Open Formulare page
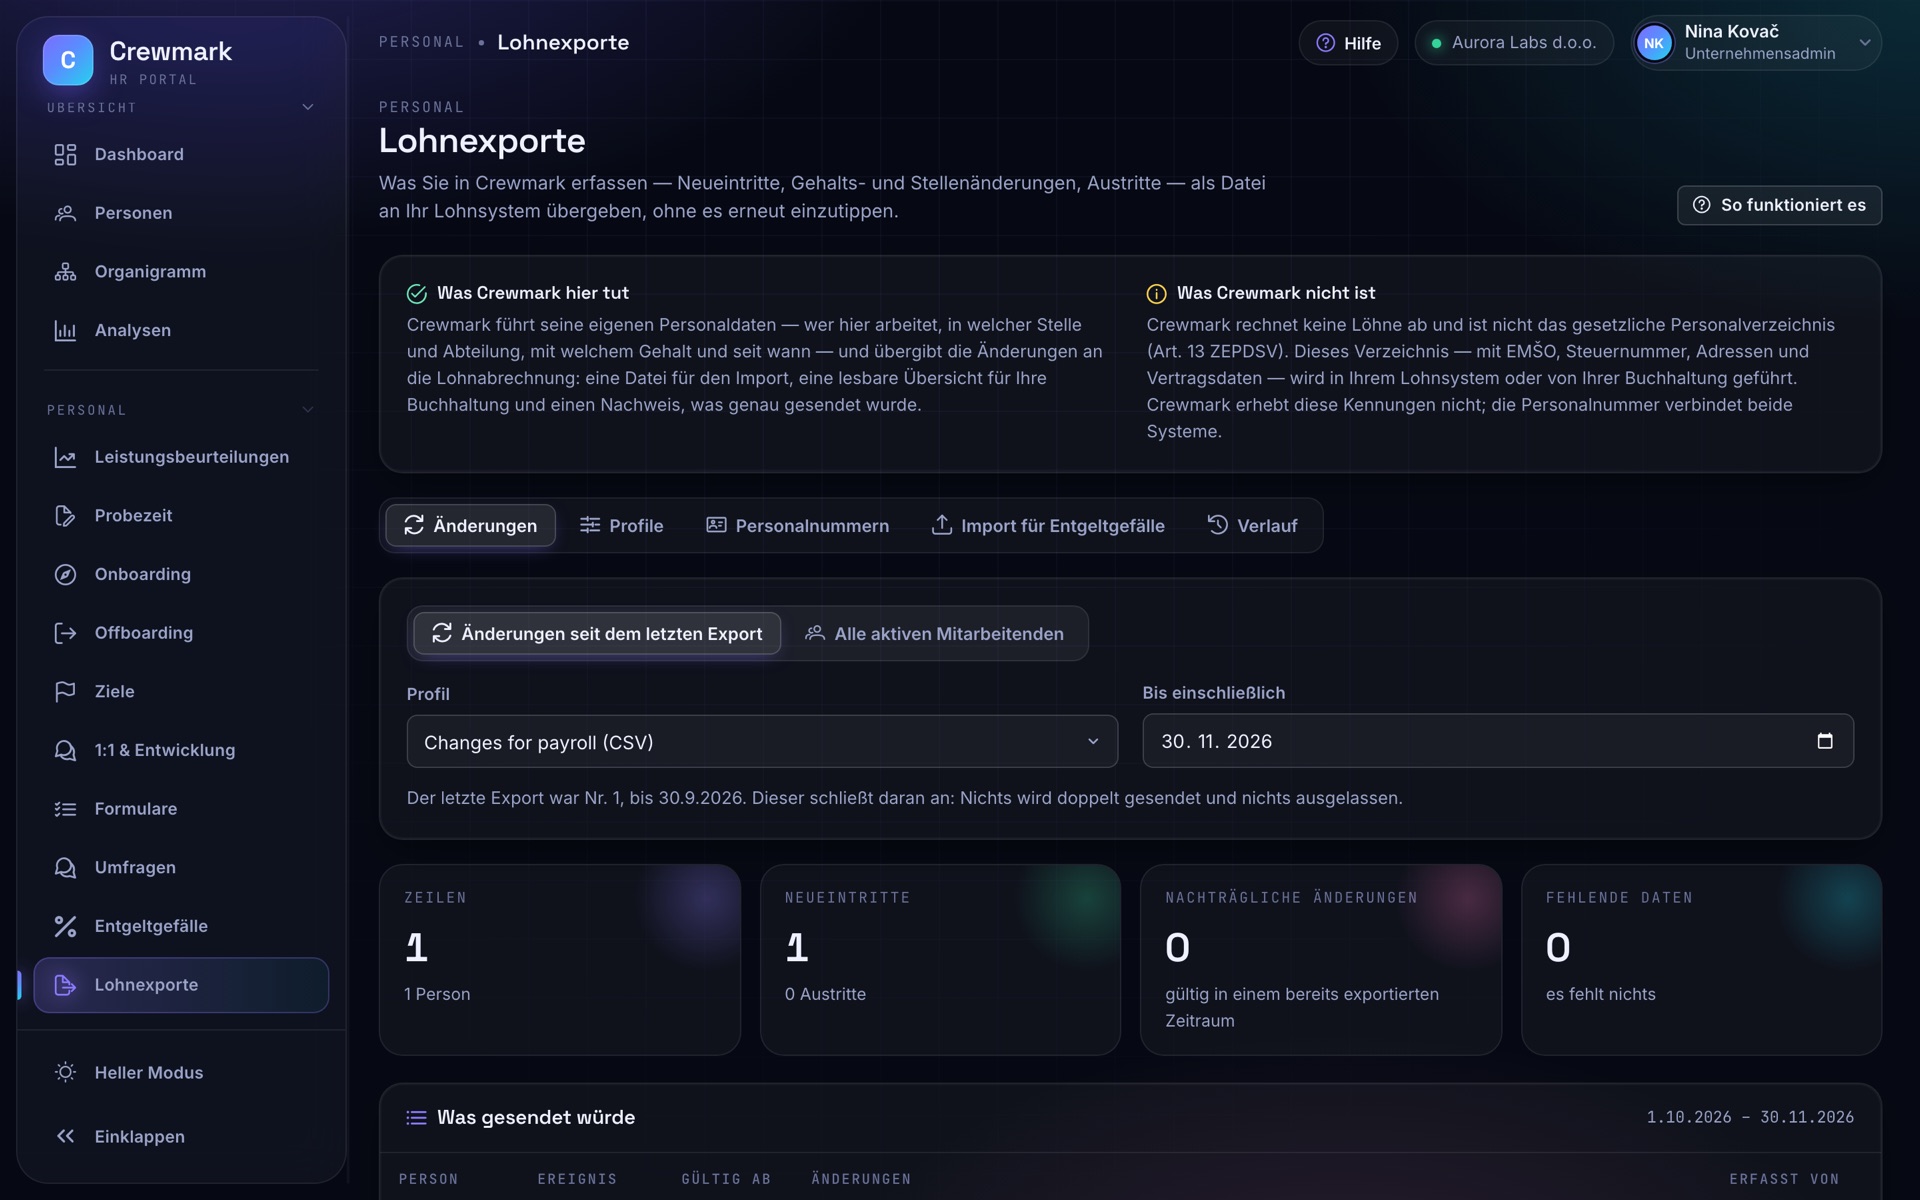The image size is (1920, 1200). [x=181, y=809]
